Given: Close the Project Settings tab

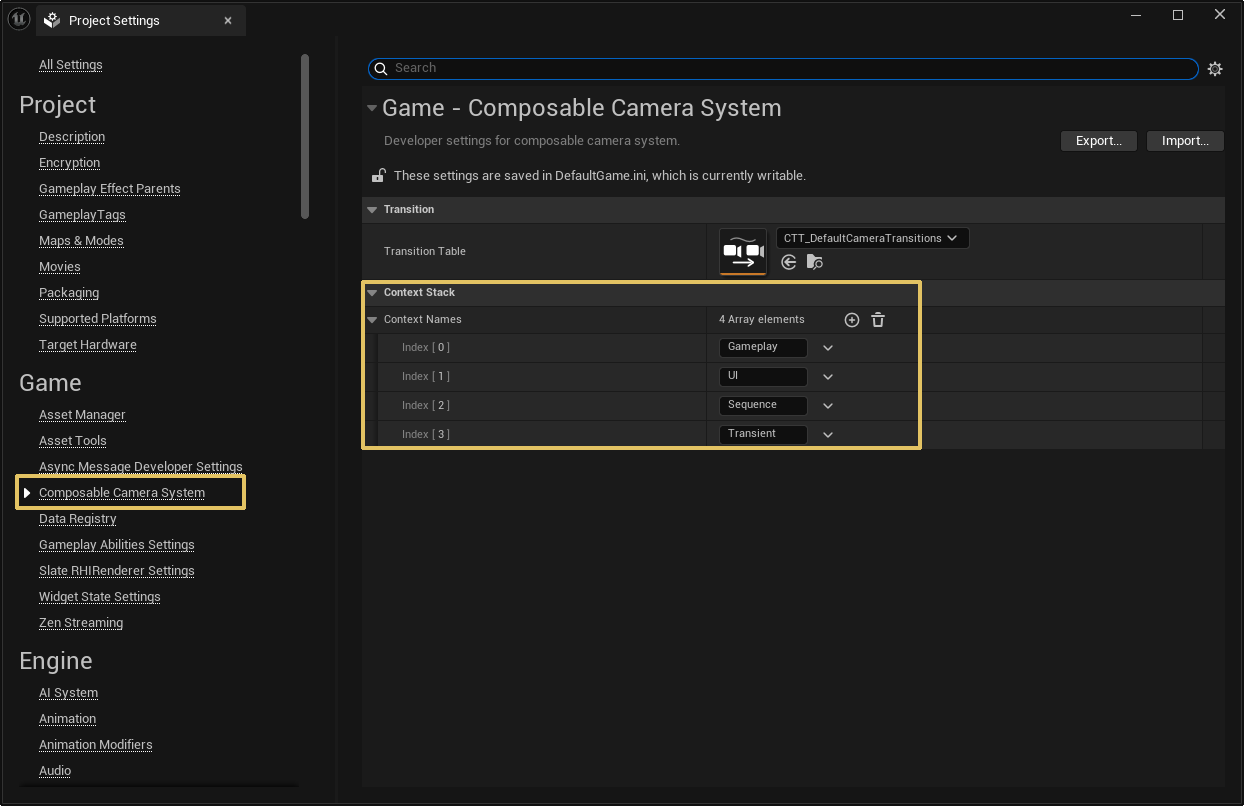Looking at the screenshot, I should (x=228, y=20).
